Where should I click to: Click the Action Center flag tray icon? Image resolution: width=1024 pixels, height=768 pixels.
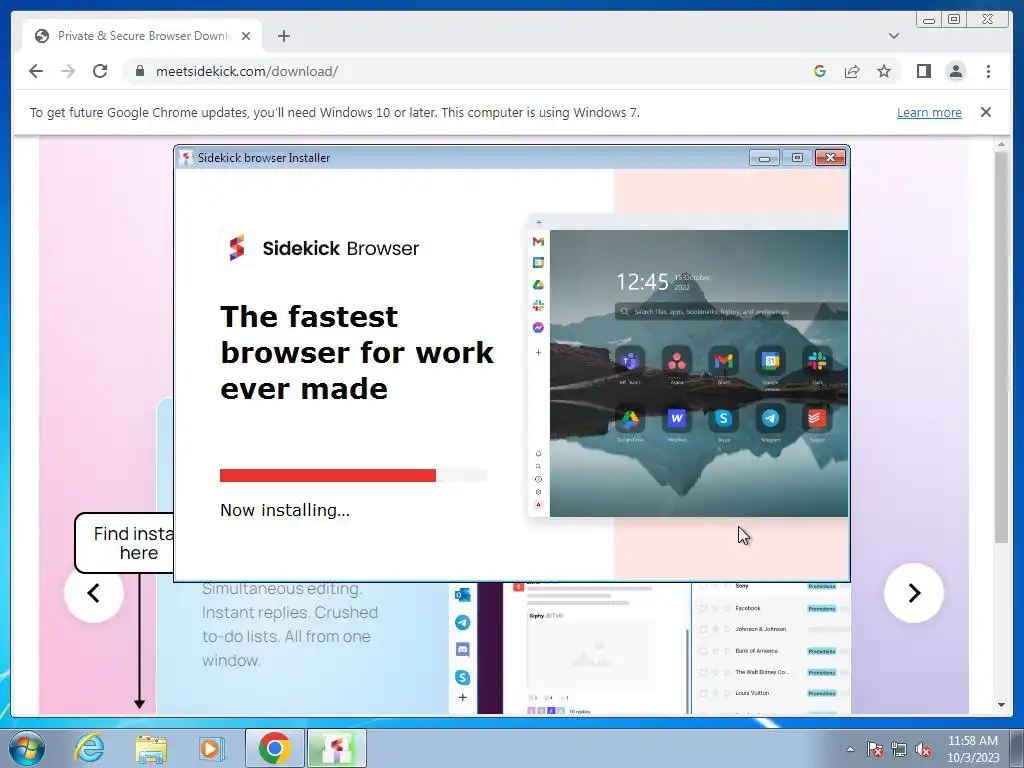pyautogui.click(x=875, y=749)
